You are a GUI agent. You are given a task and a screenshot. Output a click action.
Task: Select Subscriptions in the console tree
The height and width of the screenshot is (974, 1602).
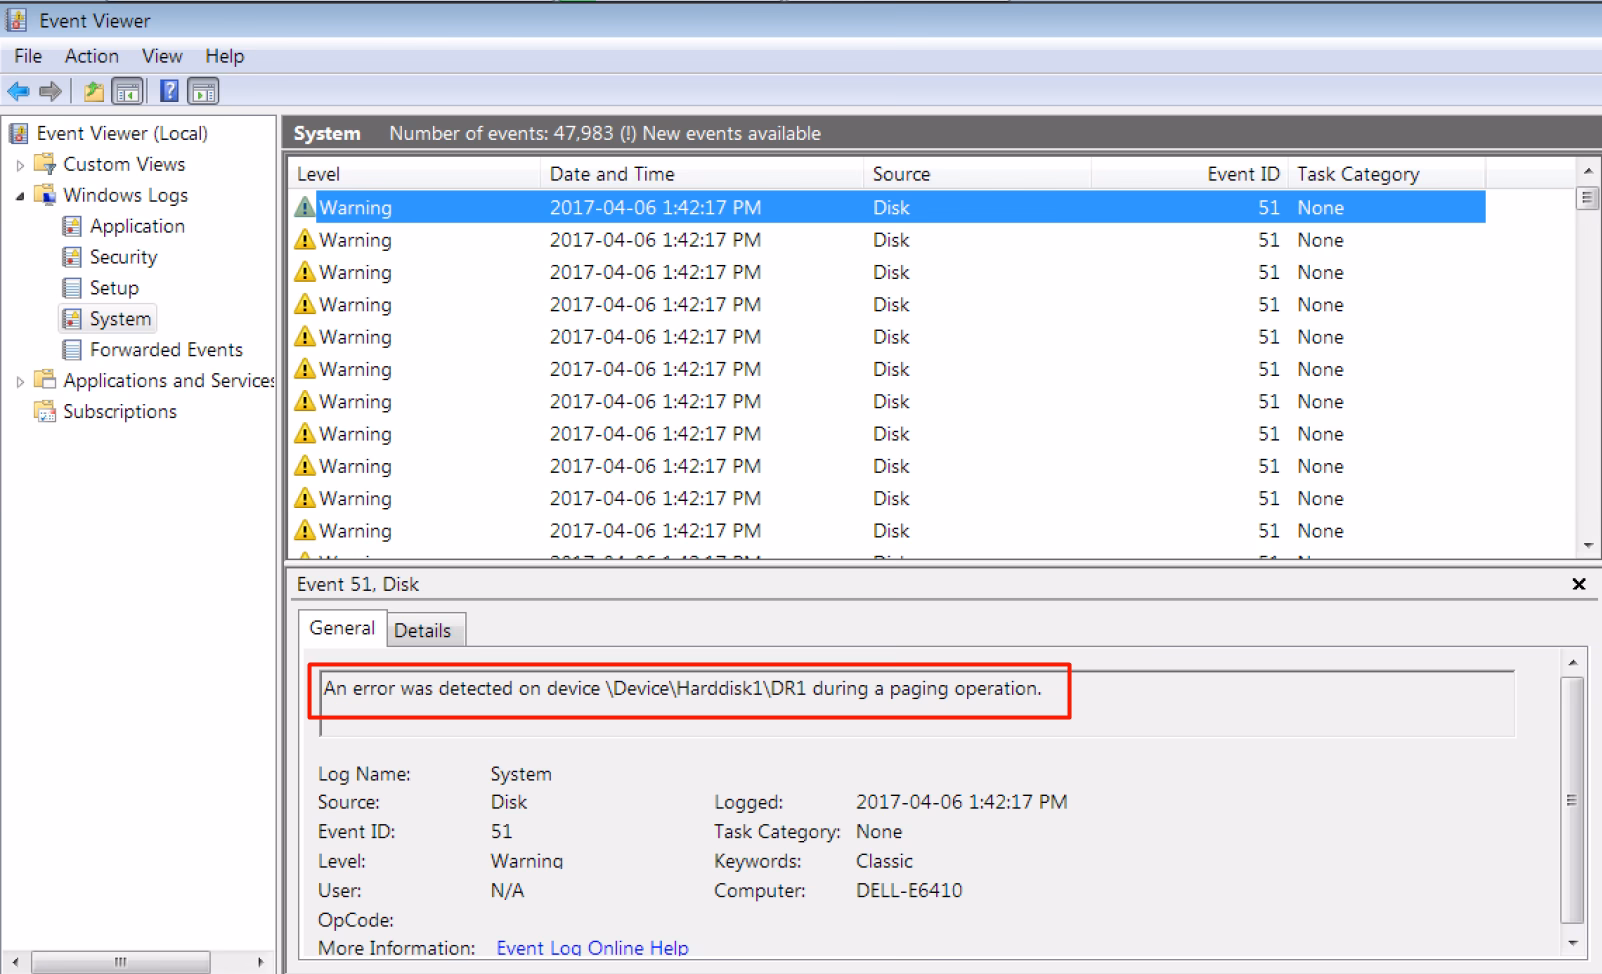pos(120,411)
